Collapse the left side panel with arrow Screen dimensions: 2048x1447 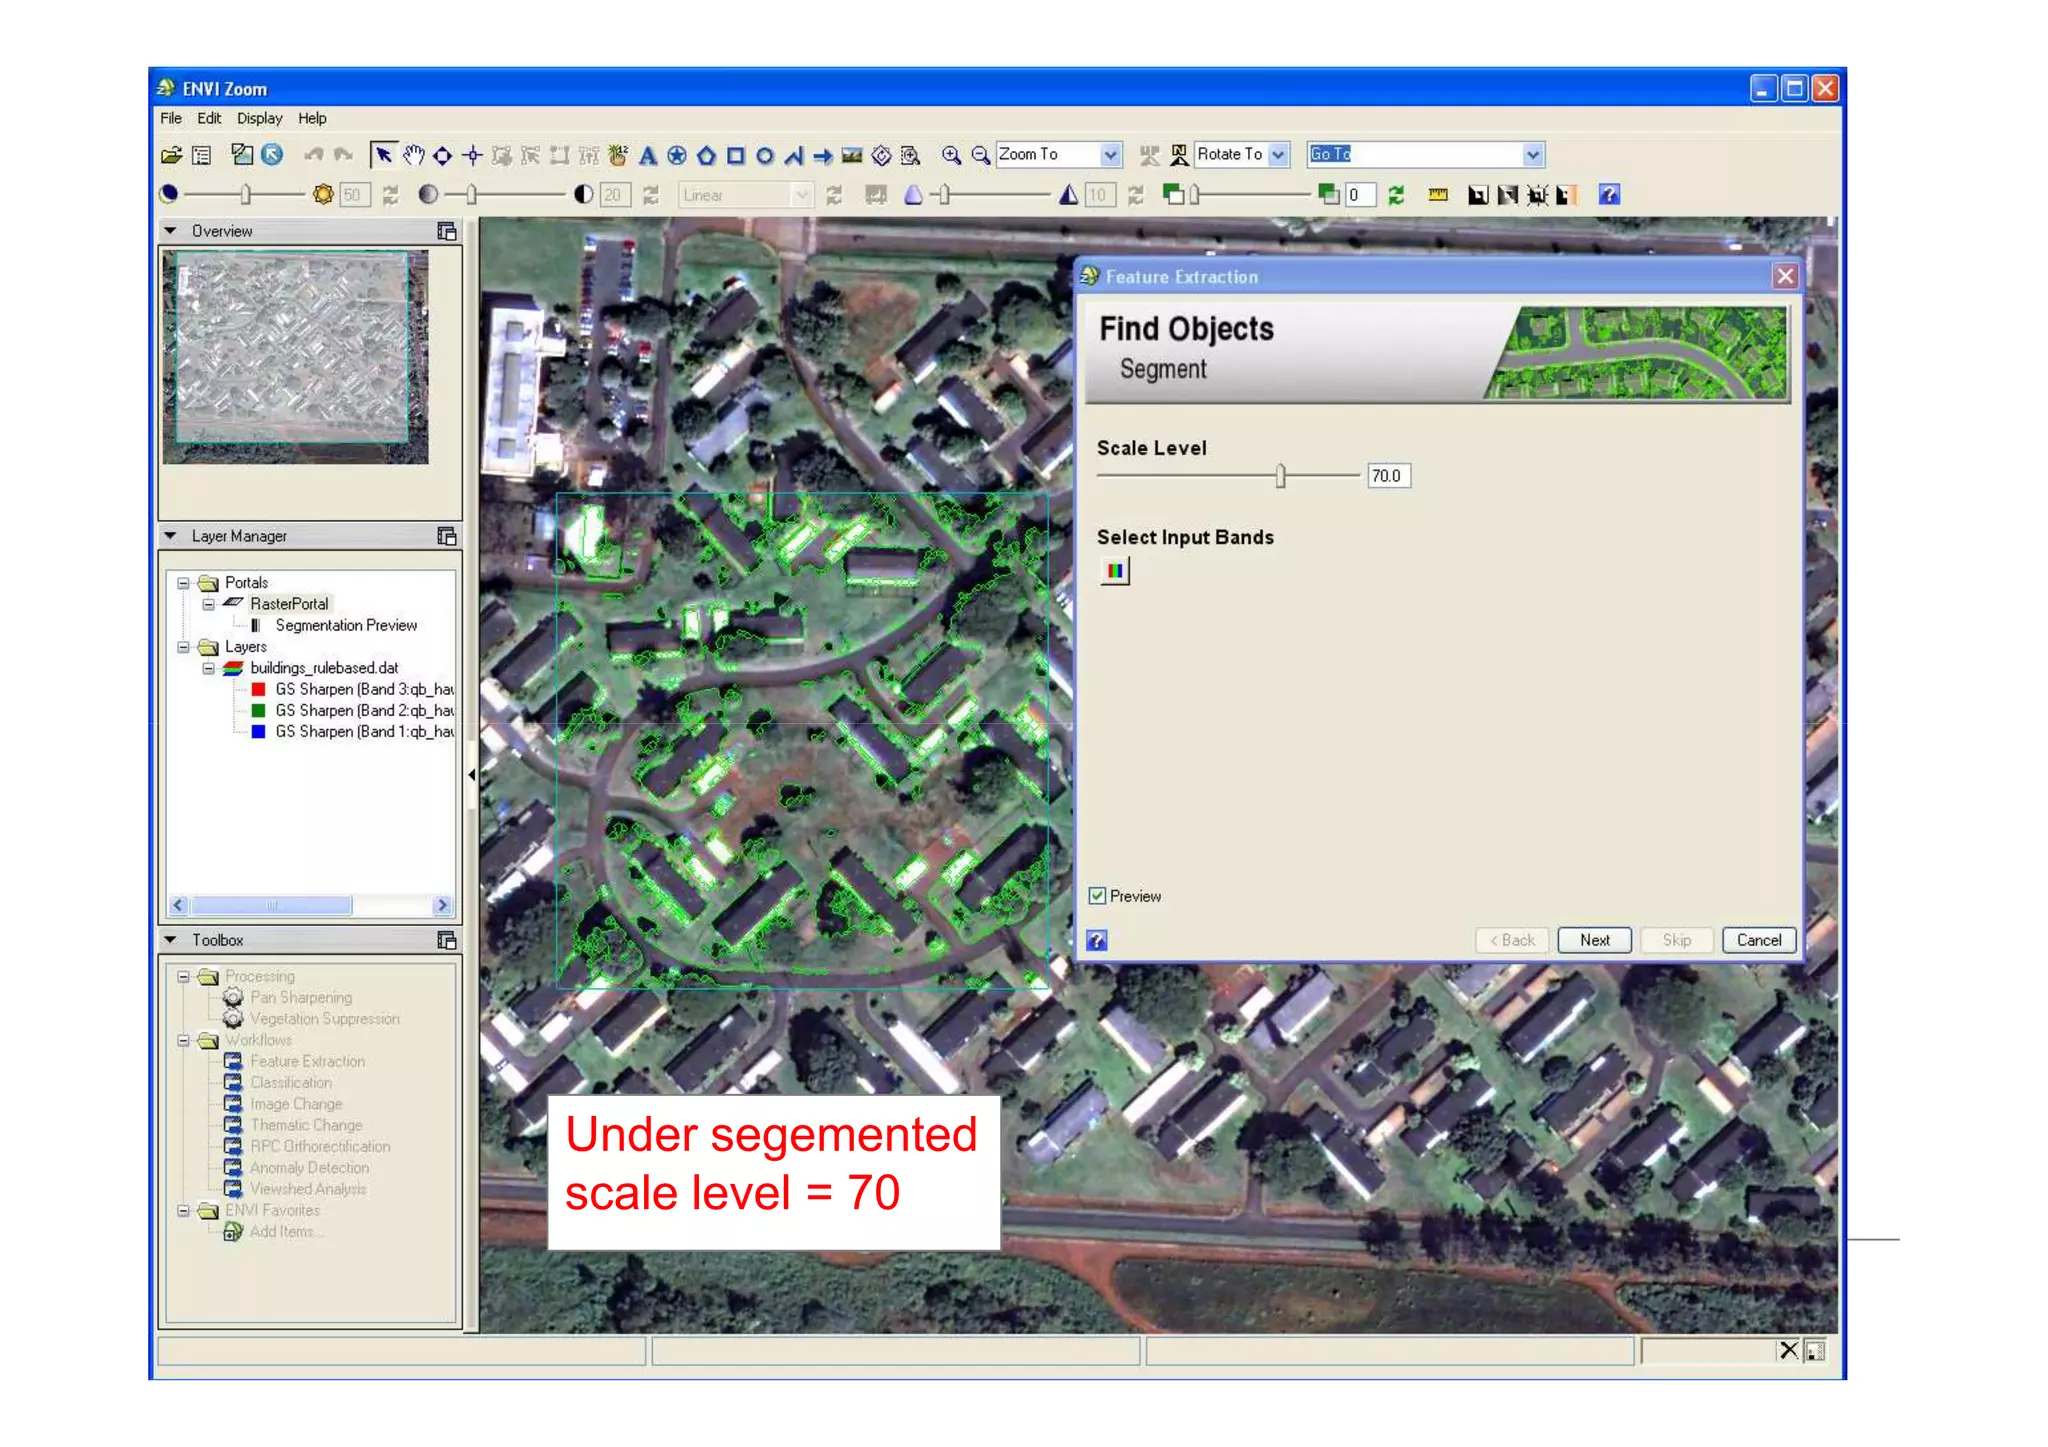(472, 775)
